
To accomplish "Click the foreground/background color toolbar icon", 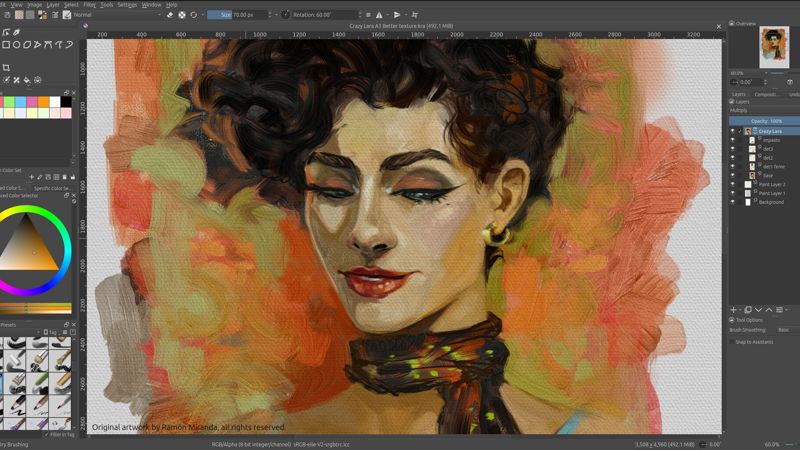I will pyautogui.click(x=42, y=15).
